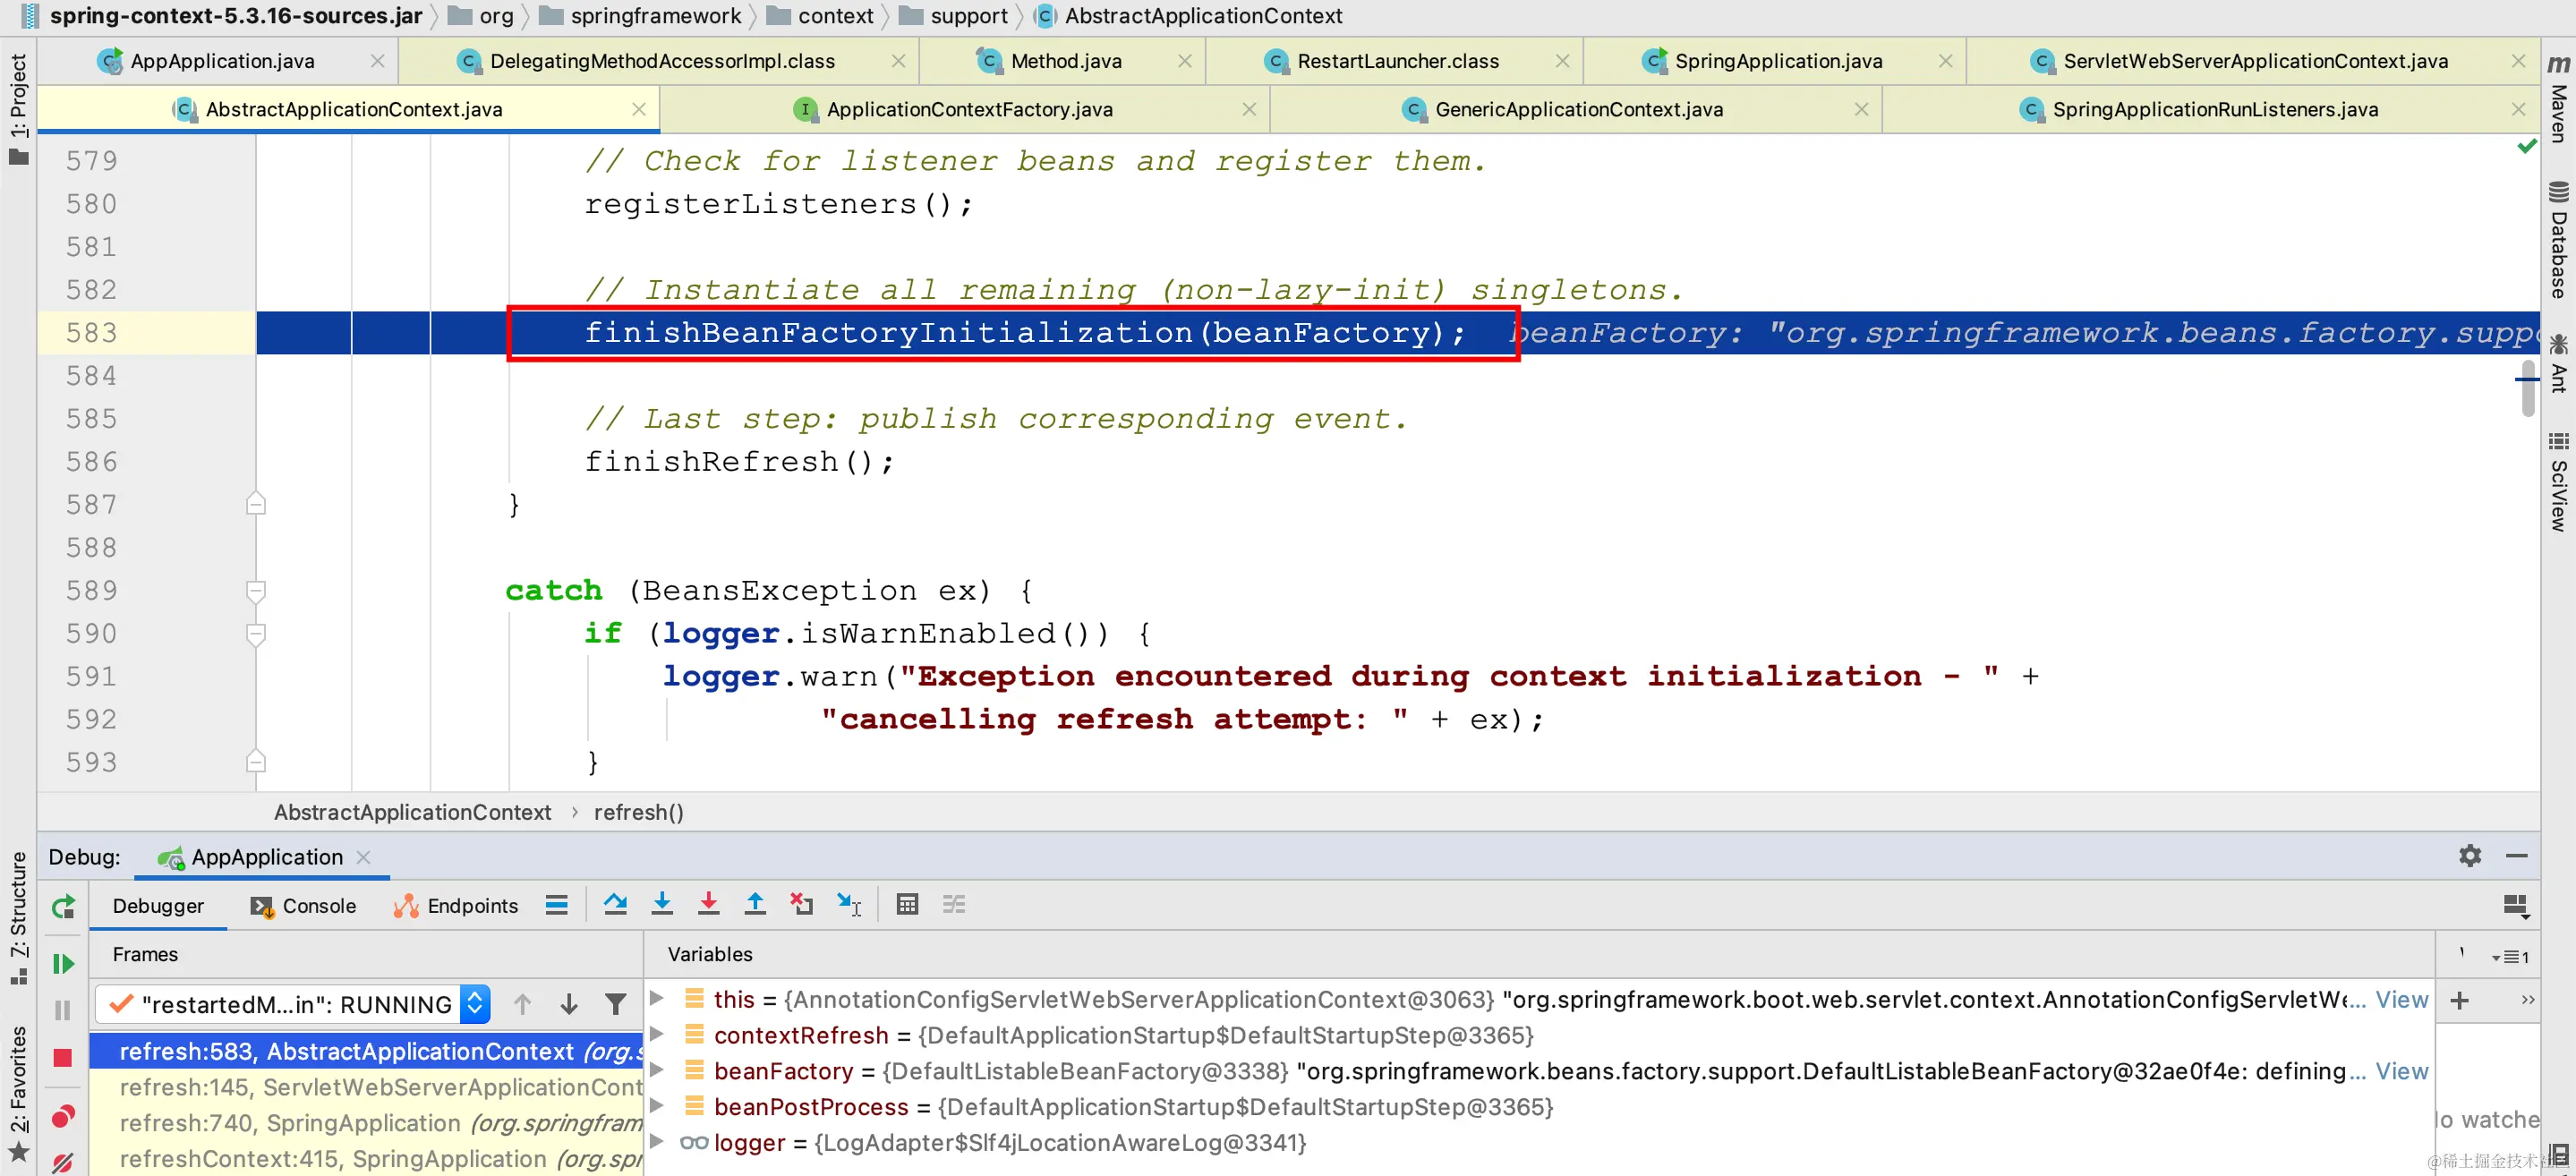
Task: Click the red Force Step Into icon
Action: coord(708,905)
